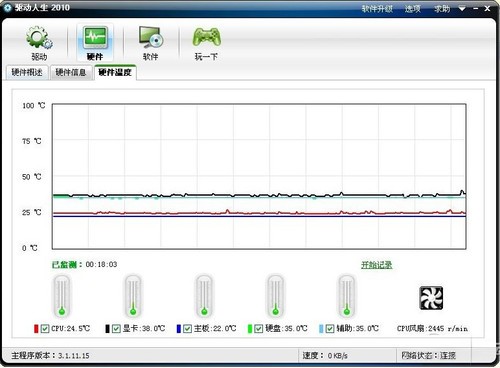500x368 pixels.
Task: Click the 玩一下 gamepad icon
Action: click(x=206, y=37)
